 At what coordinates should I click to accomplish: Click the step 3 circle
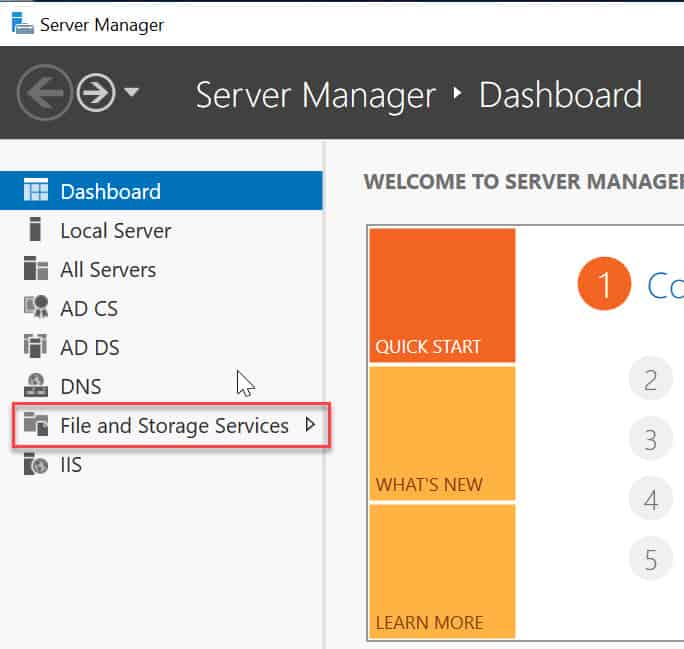click(x=650, y=439)
